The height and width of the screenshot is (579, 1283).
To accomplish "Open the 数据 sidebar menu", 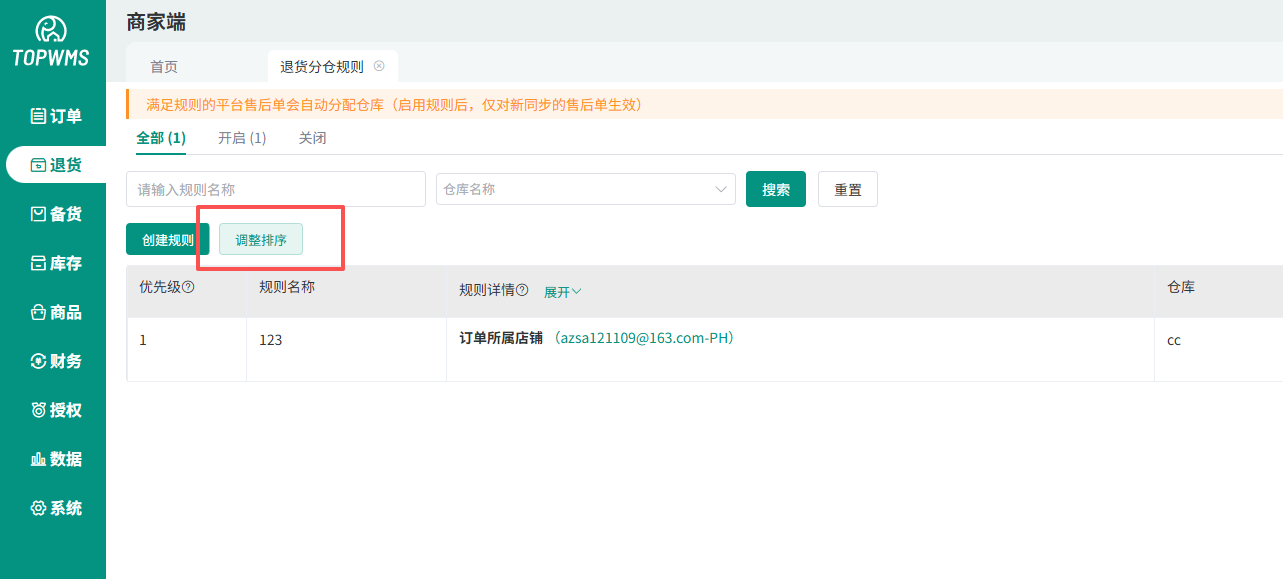I will pyautogui.click(x=56, y=459).
